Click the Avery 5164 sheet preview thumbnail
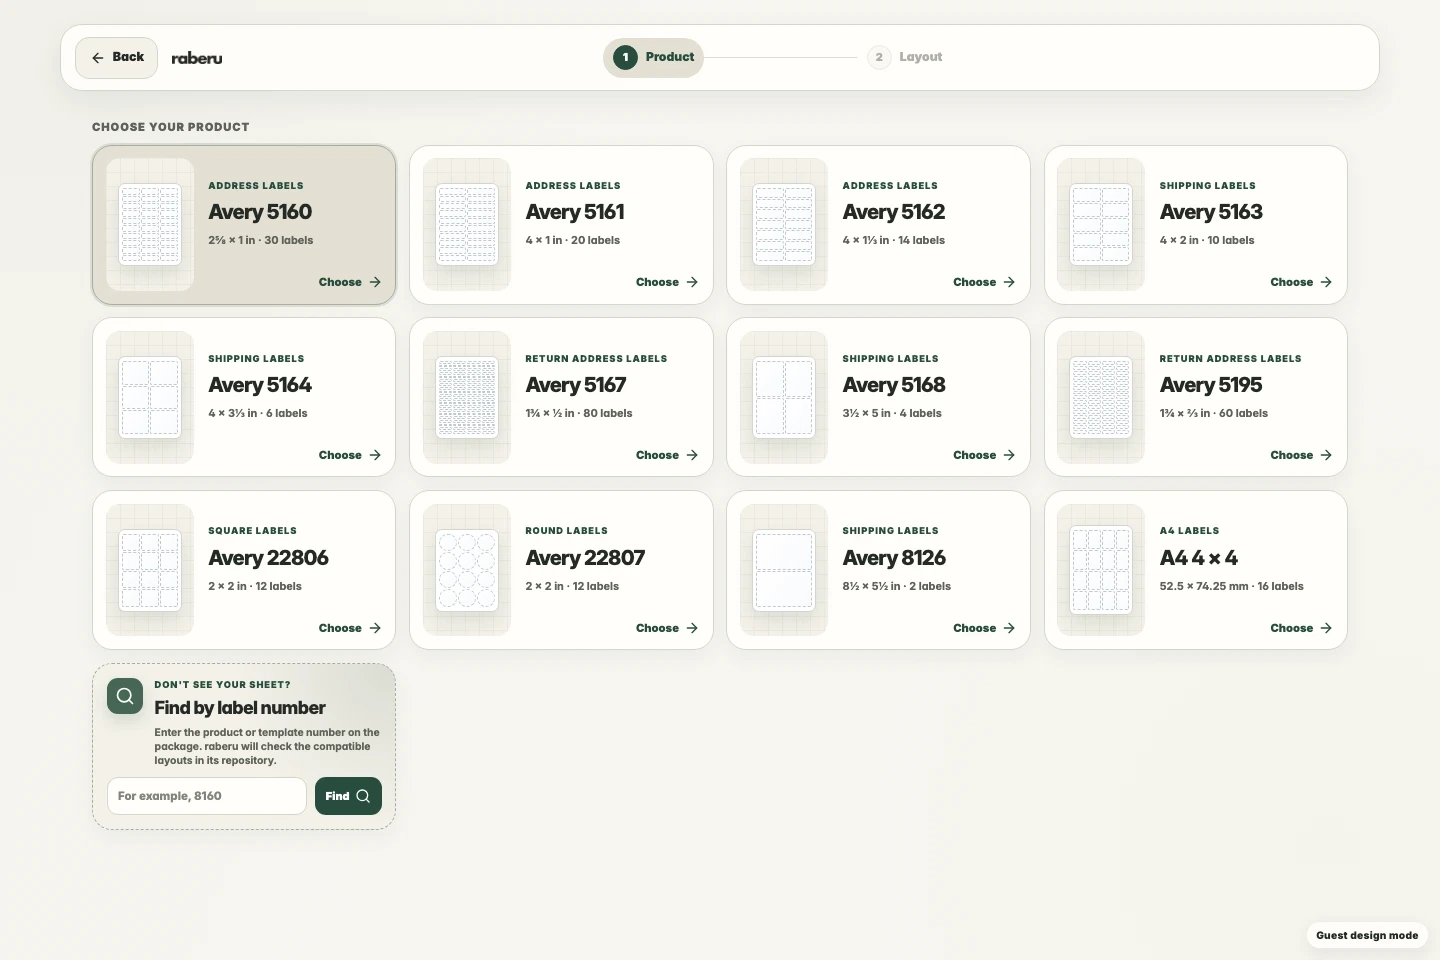The height and width of the screenshot is (960, 1440). click(x=150, y=397)
